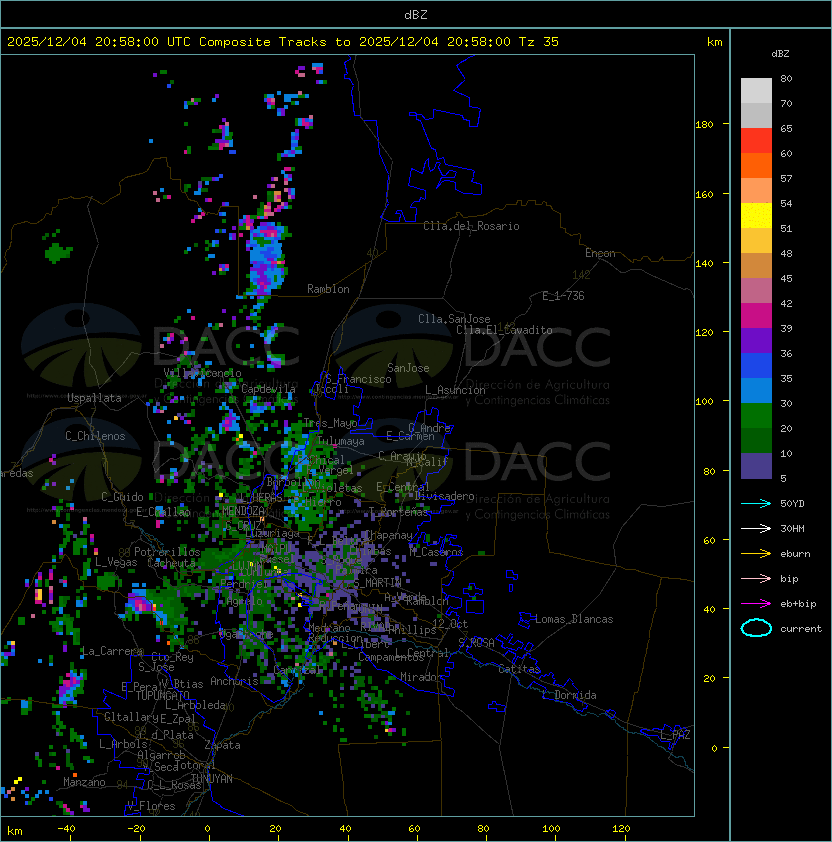Click the 'S_ROSA' map label
832x842 pixels.
(476, 643)
